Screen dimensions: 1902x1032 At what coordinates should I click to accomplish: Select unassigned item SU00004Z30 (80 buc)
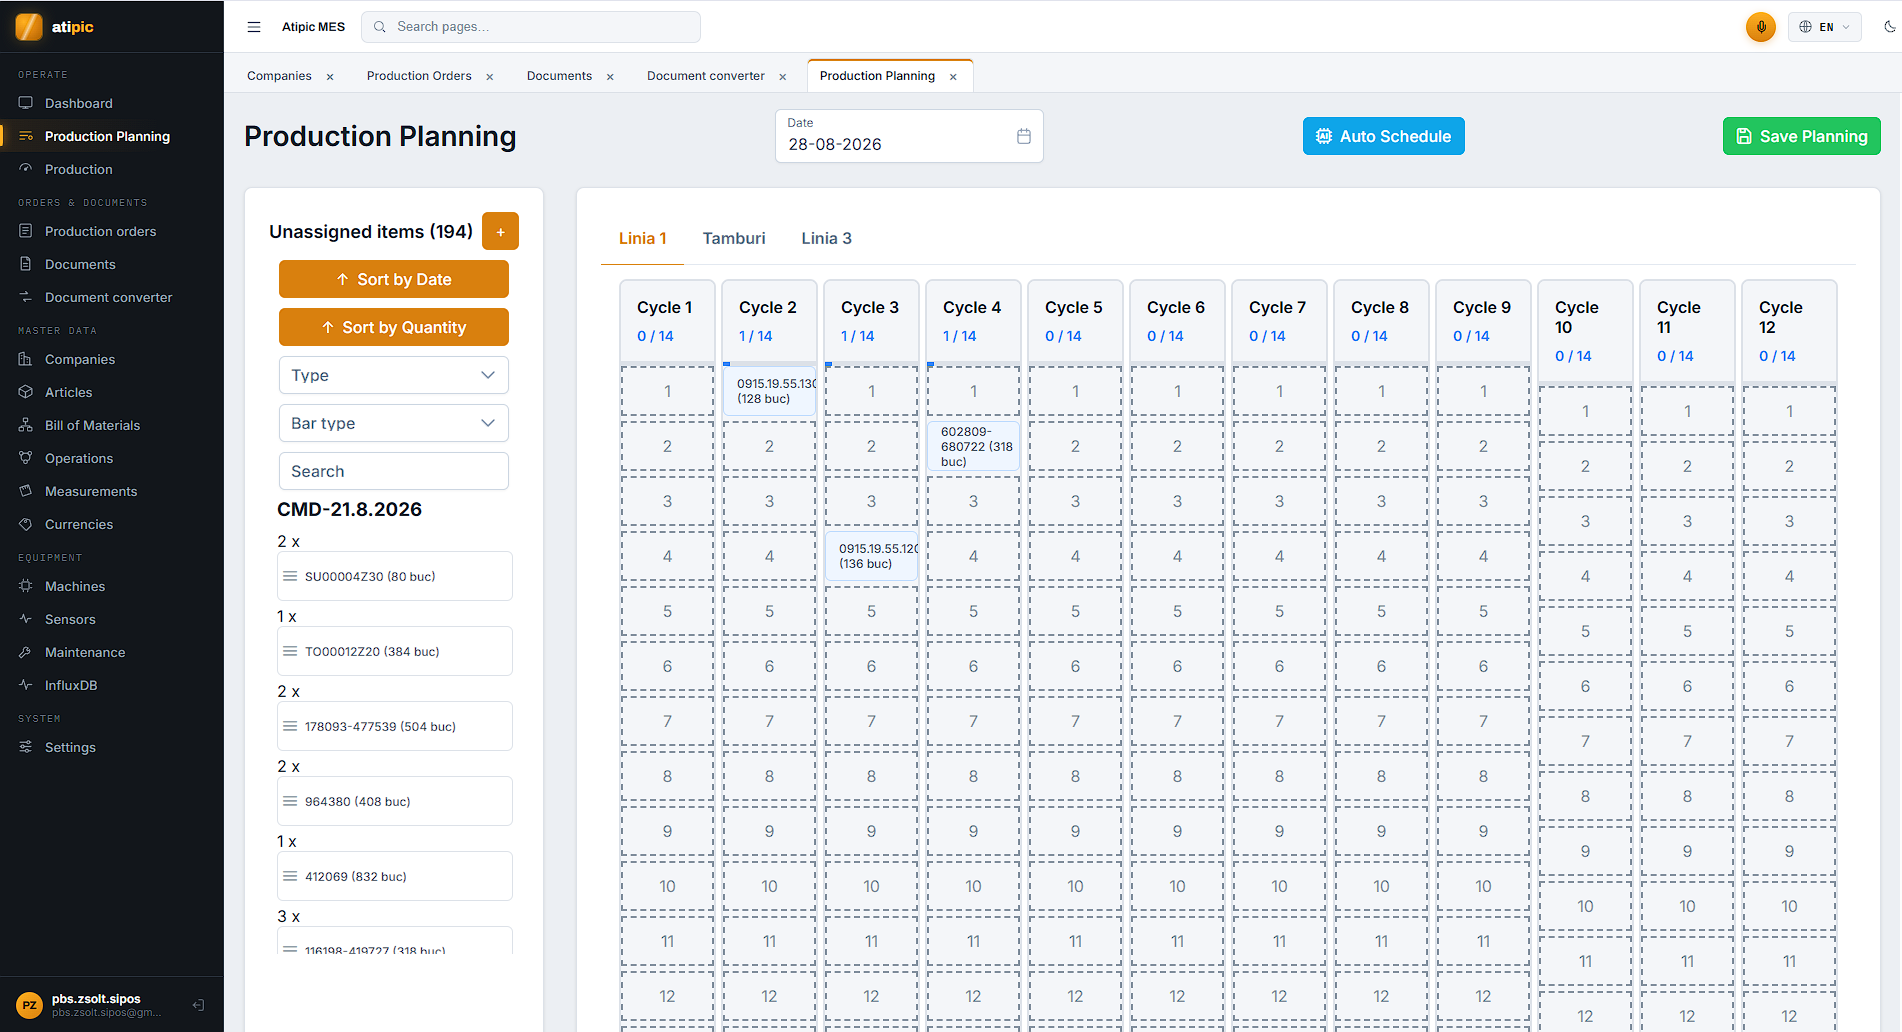395,576
